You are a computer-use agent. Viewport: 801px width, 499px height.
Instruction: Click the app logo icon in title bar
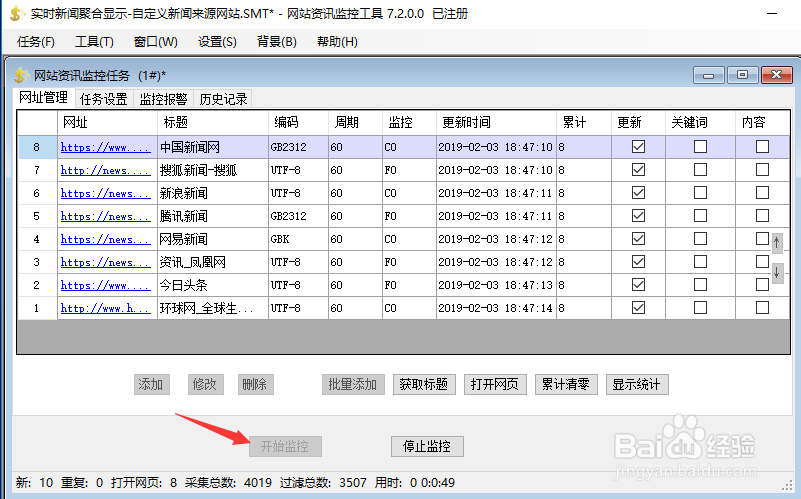(x=17, y=13)
